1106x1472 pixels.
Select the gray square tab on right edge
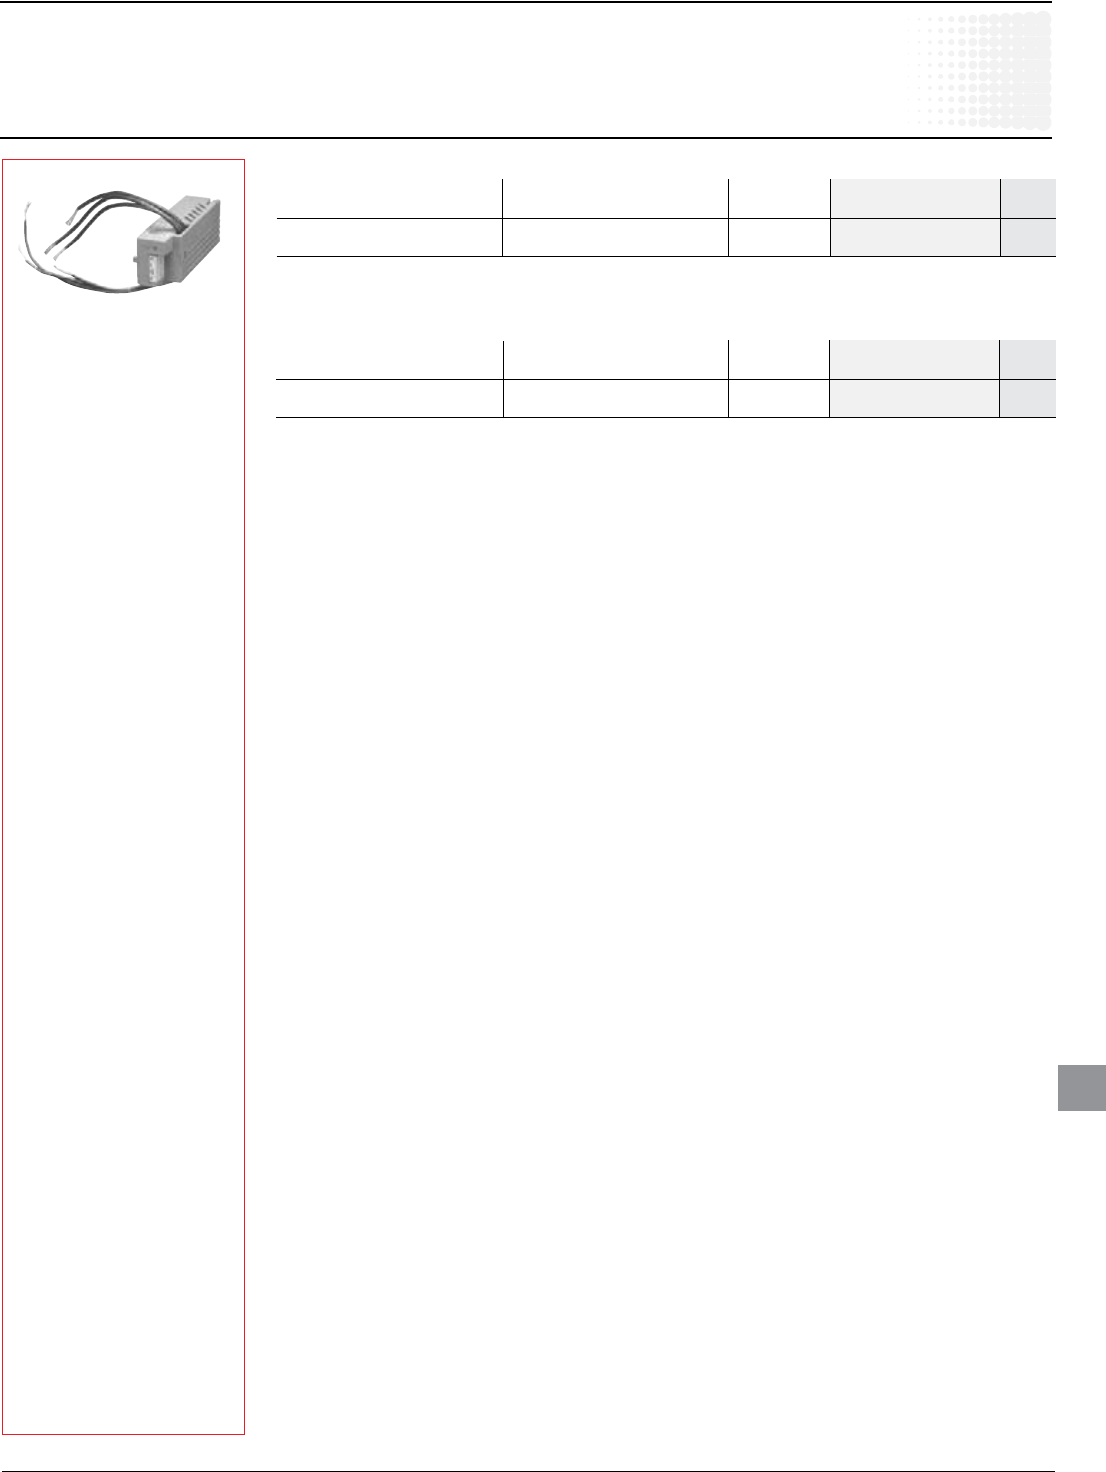(1082, 1088)
